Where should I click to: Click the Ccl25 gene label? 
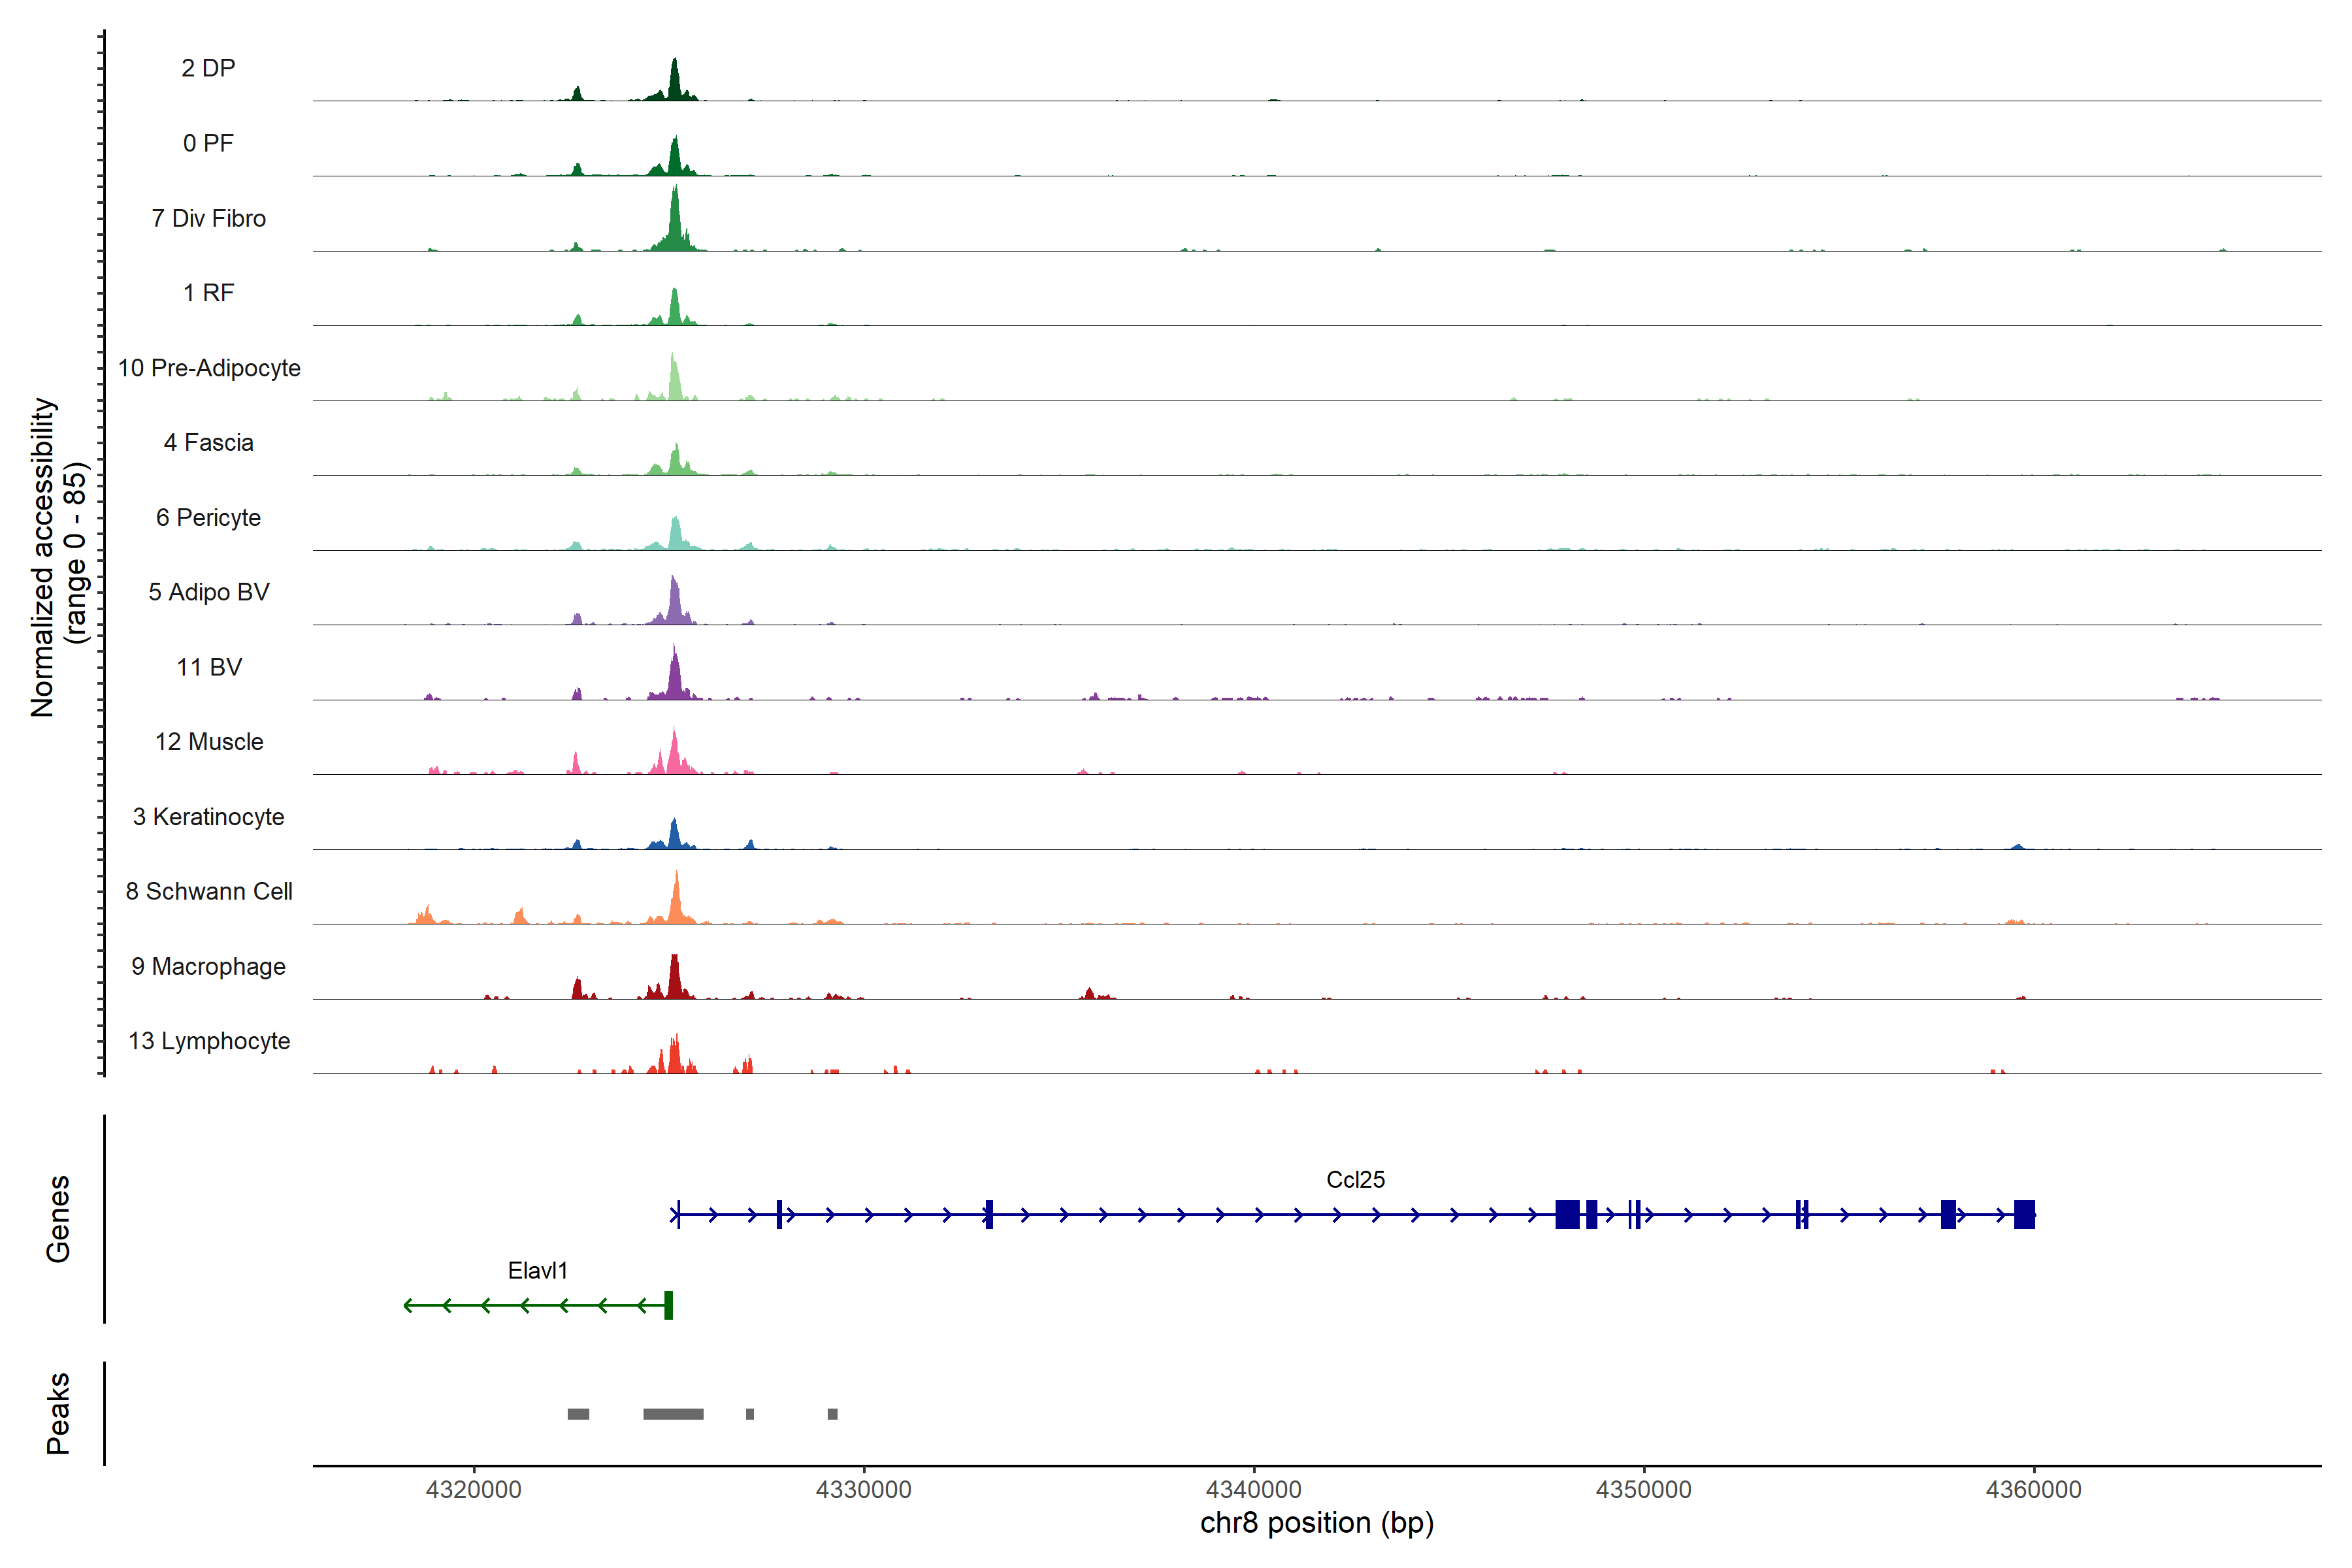1355,1179
